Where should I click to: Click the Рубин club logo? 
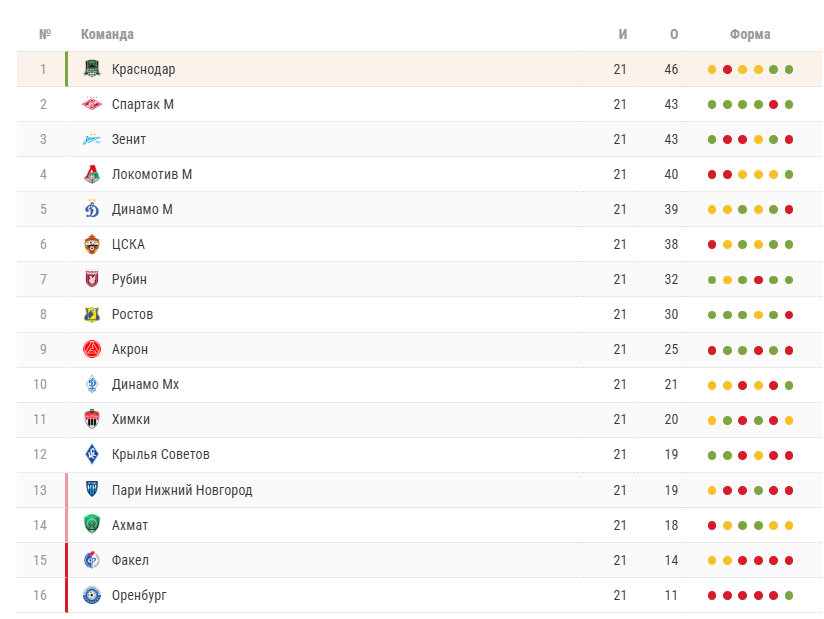pyautogui.click(x=92, y=279)
